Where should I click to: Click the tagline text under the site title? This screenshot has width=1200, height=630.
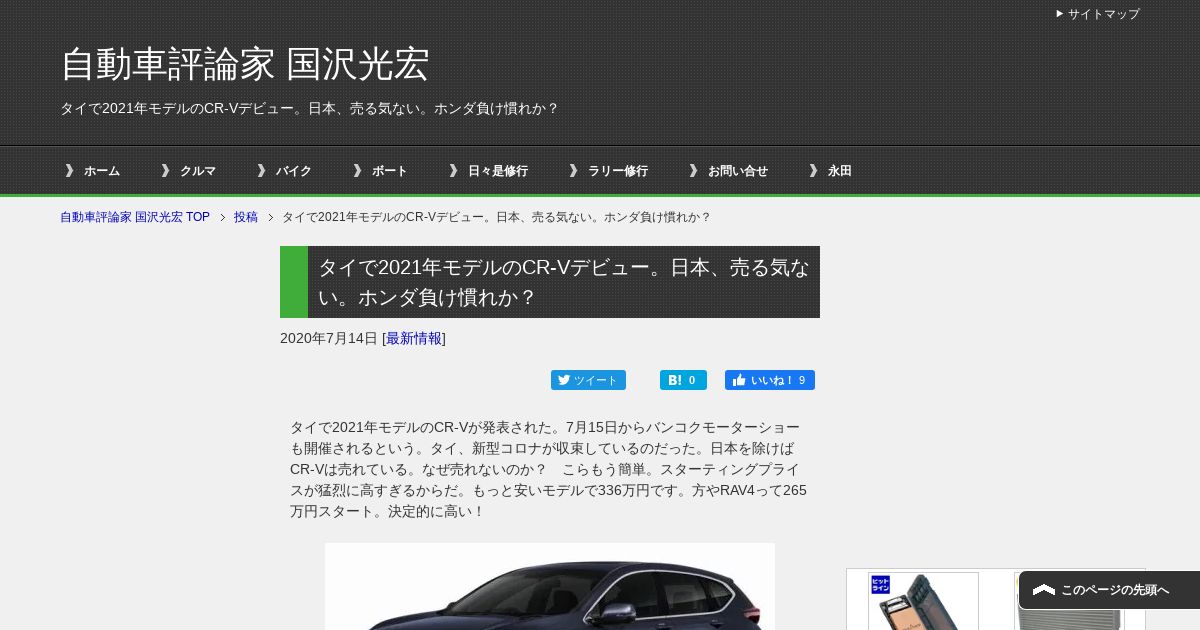pyautogui.click(x=309, y=108)
